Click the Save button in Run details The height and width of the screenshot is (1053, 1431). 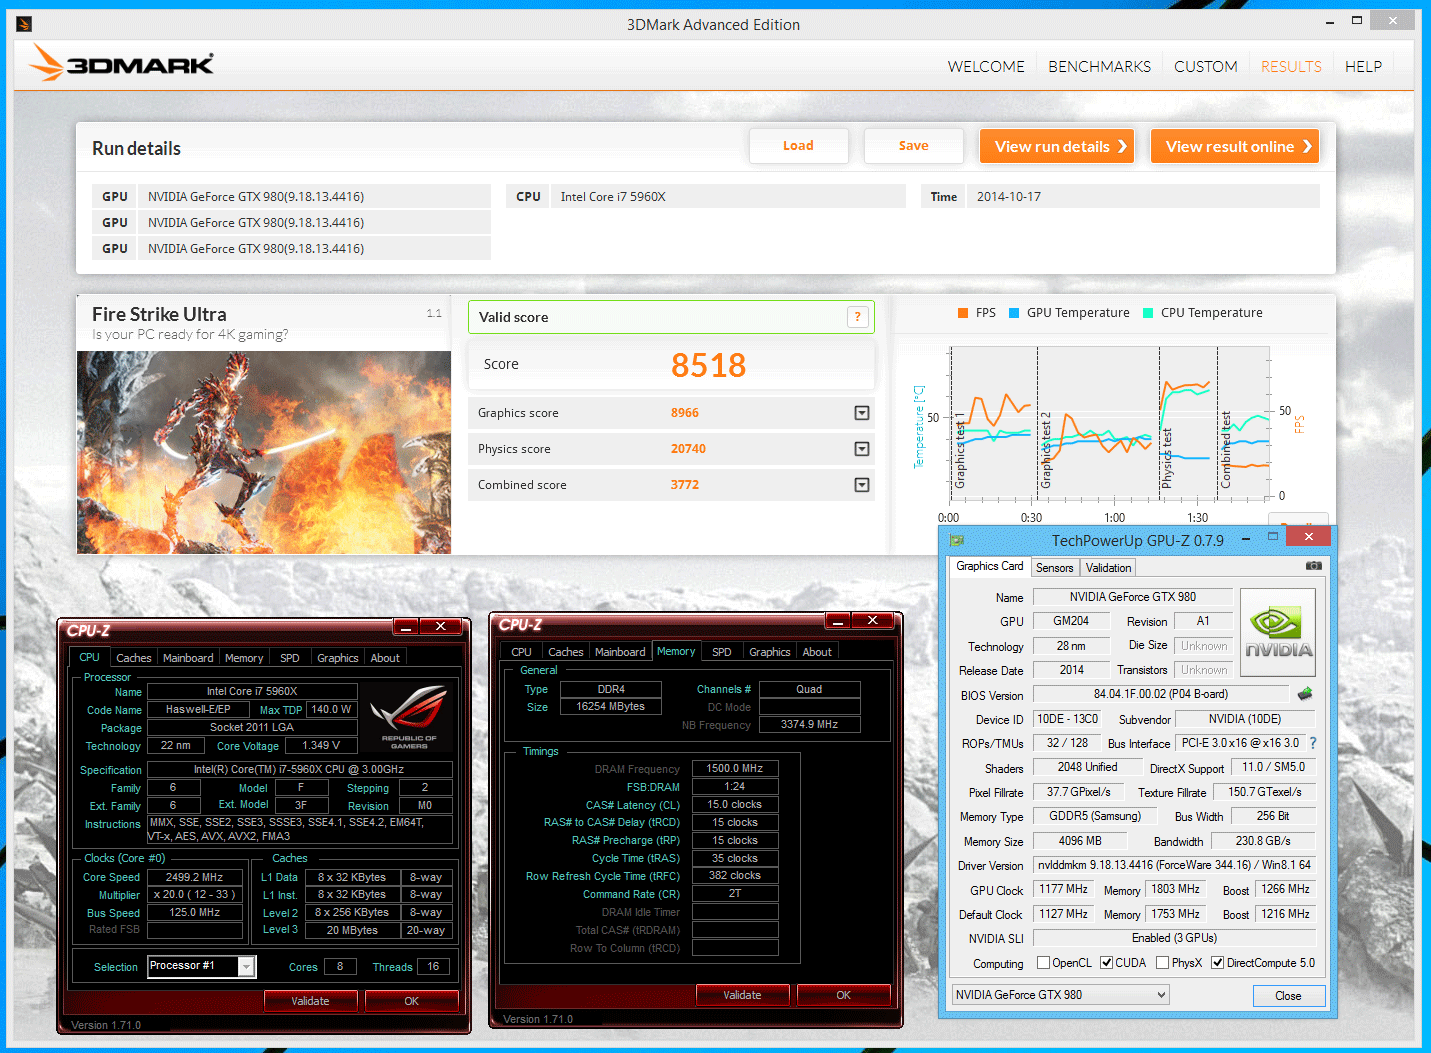click(x=913, y=146)
